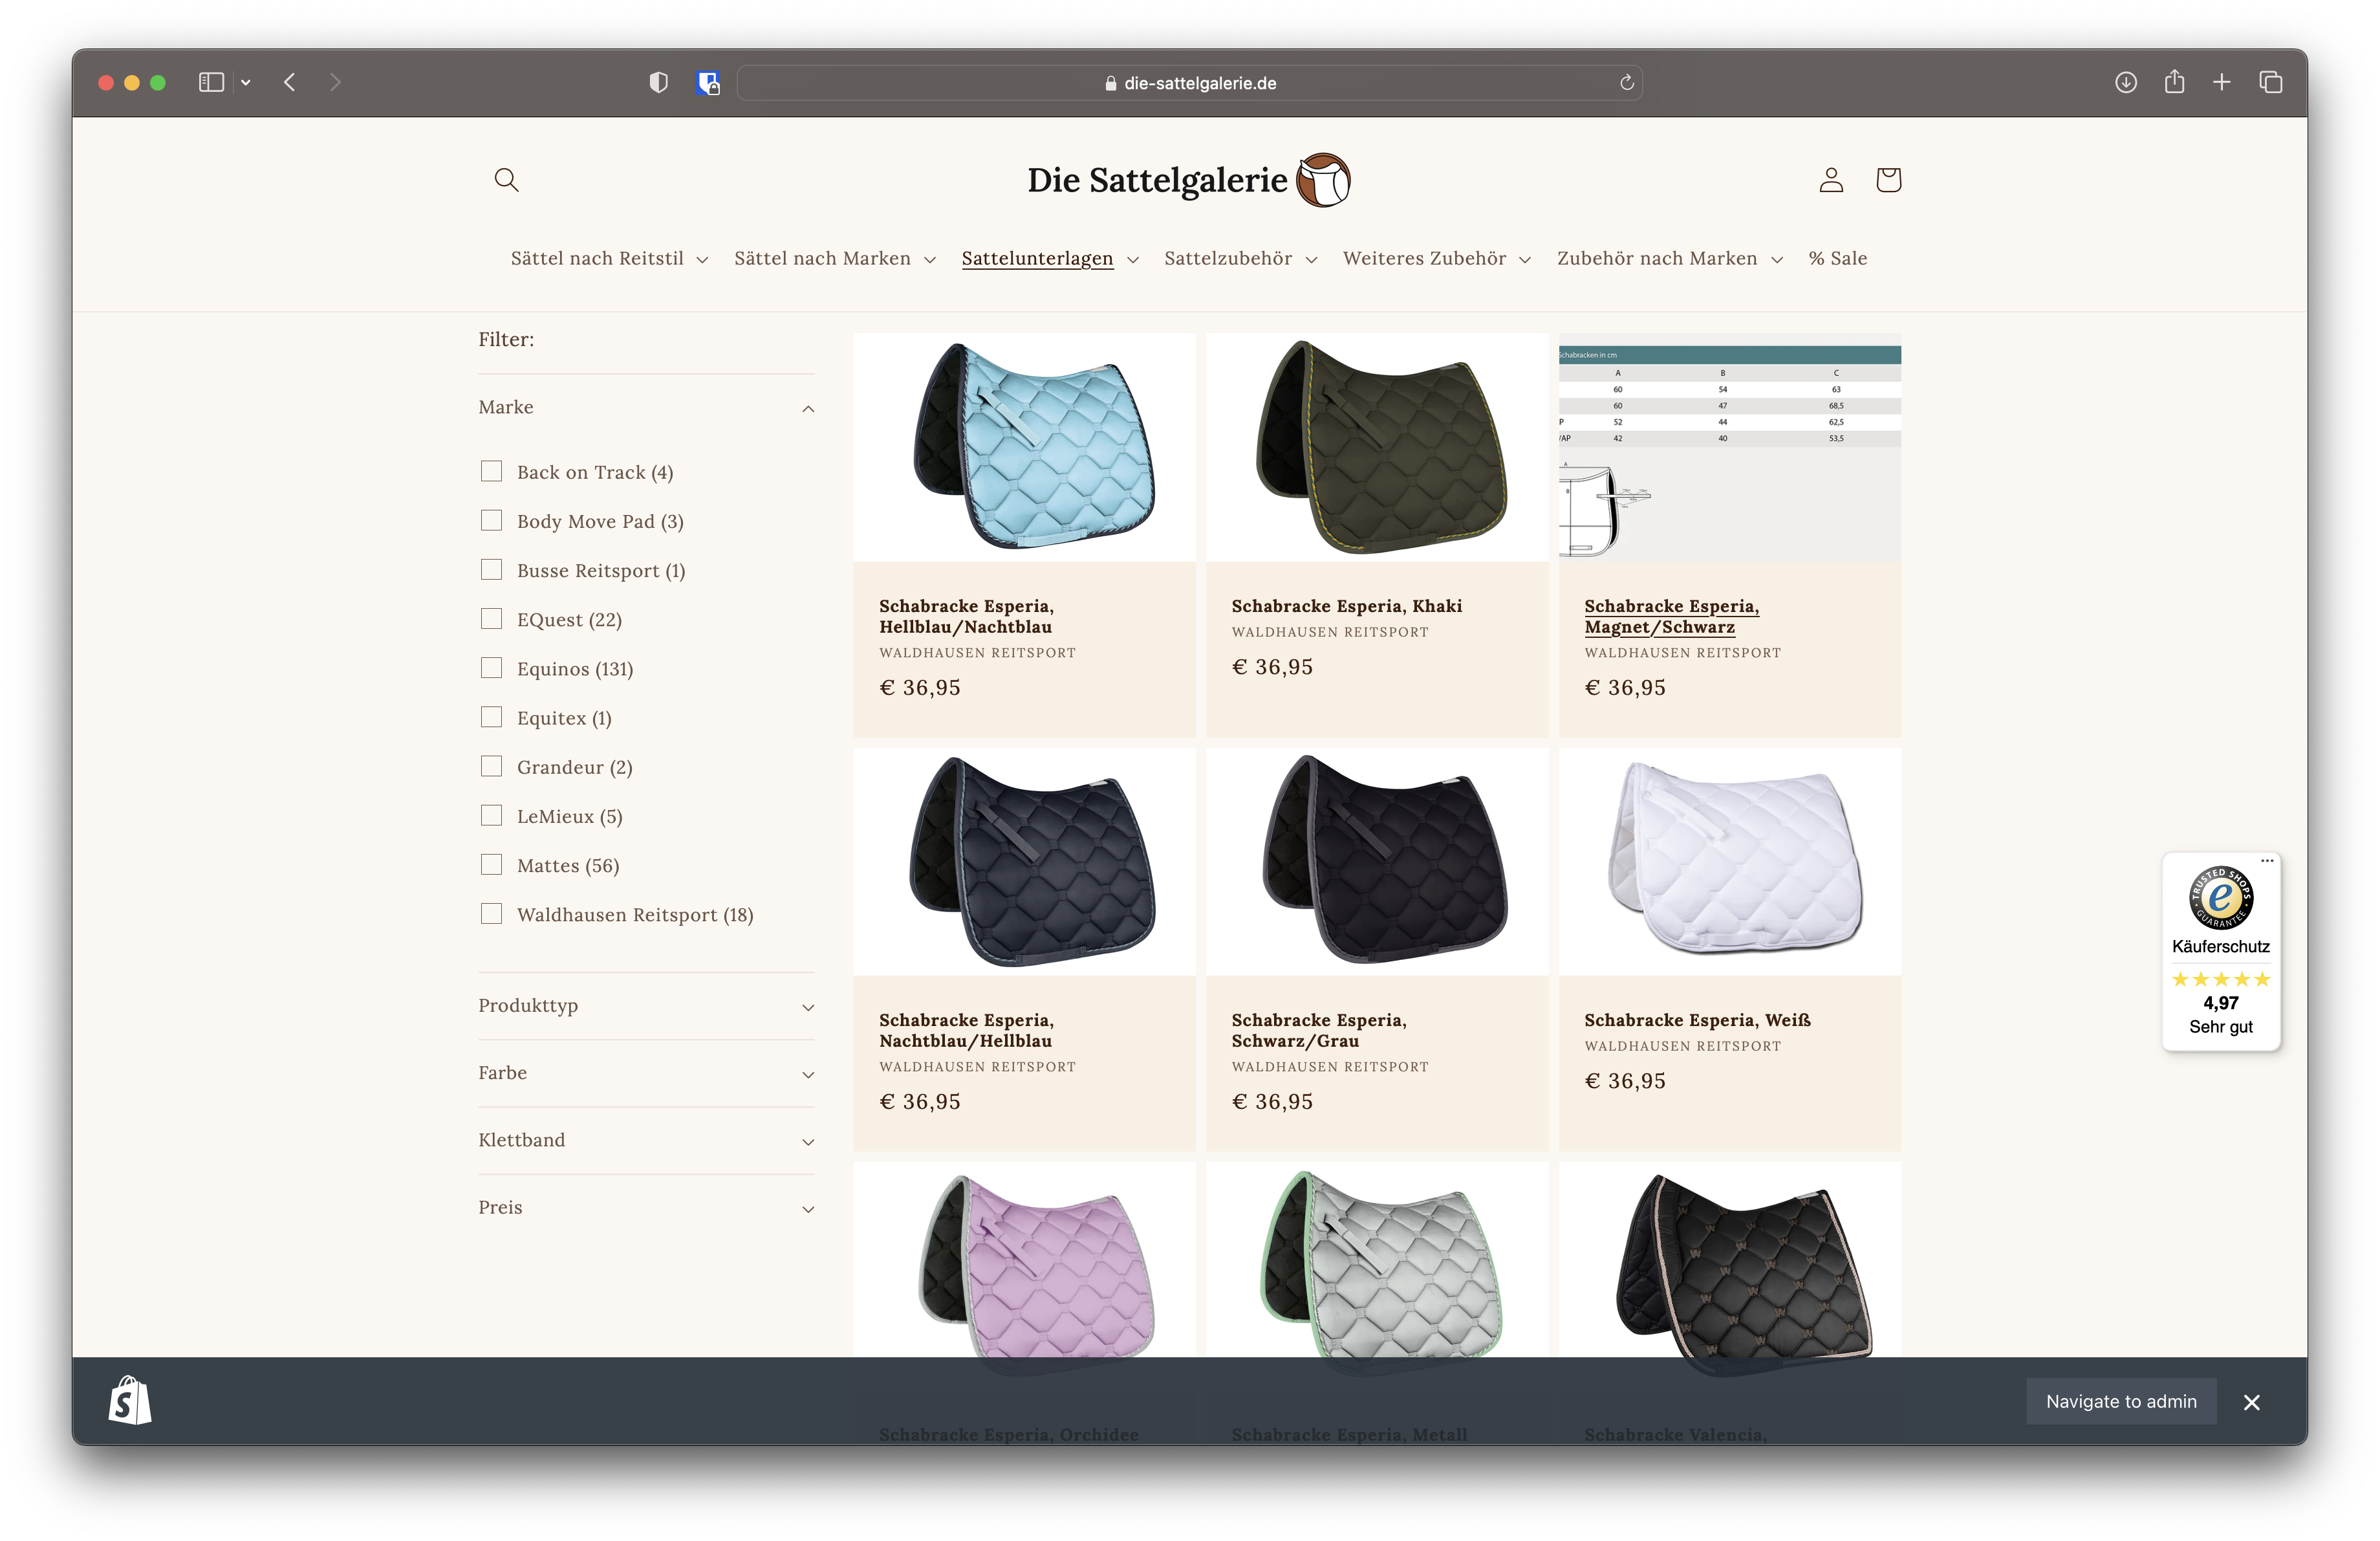Open the shopping cart icon
Image resolution: width=2380 pixels, height=1541 pixels.
click(x=1888, y=180)
